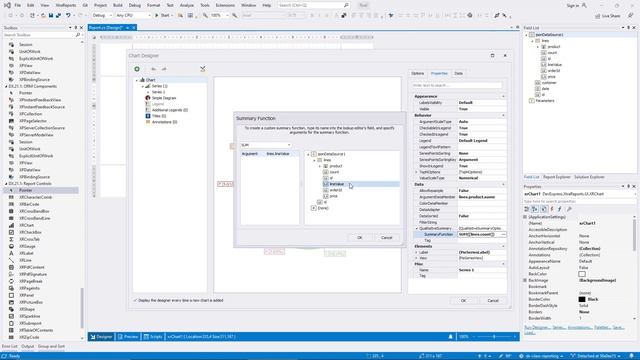The width and height of the screenshot is (640, 360).
Task: Select the XRLine toolbox item
Action: [25, 260]
